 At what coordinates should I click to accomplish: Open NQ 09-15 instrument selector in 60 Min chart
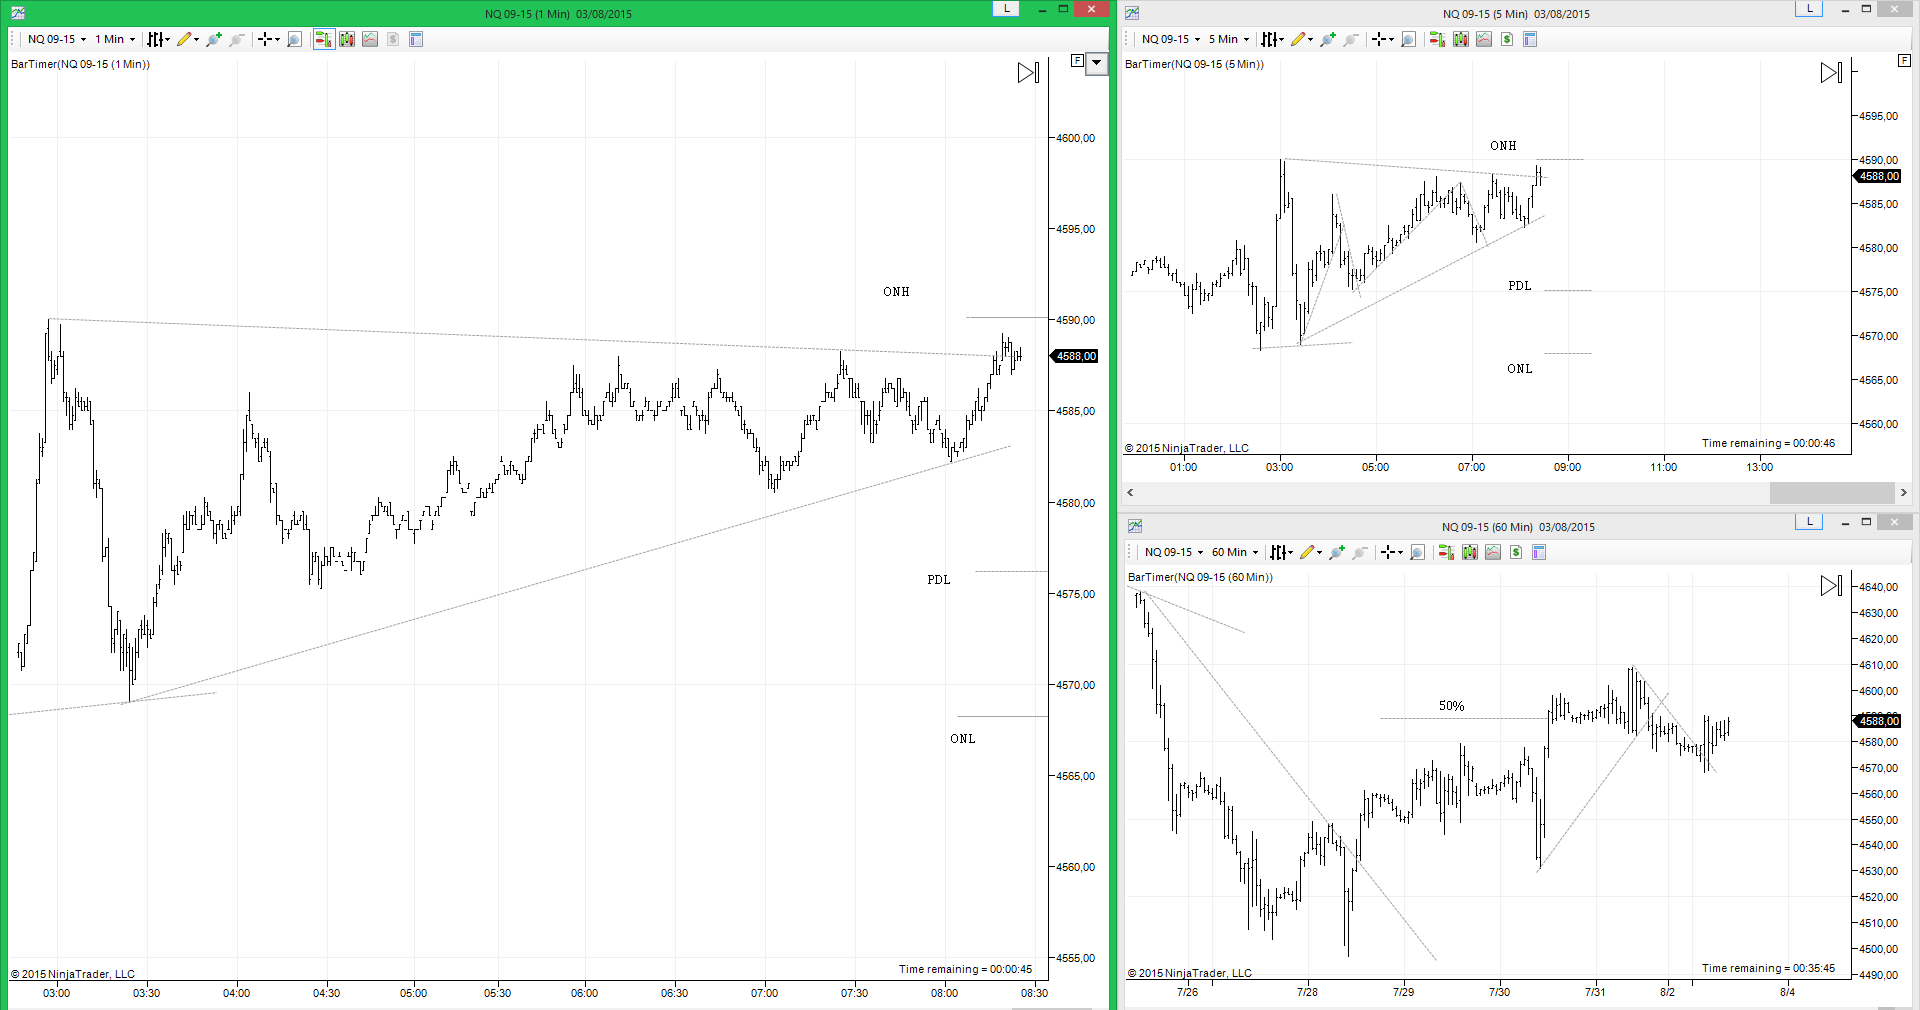pos(1174,552)
